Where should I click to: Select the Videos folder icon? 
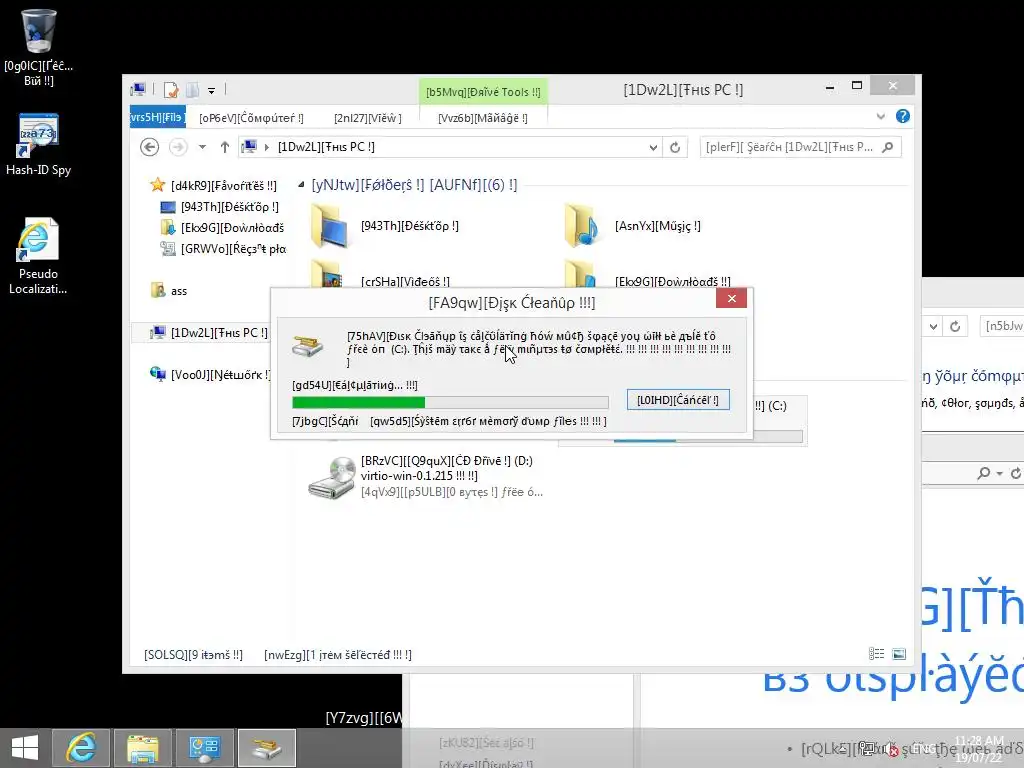[x=328, y=274]
